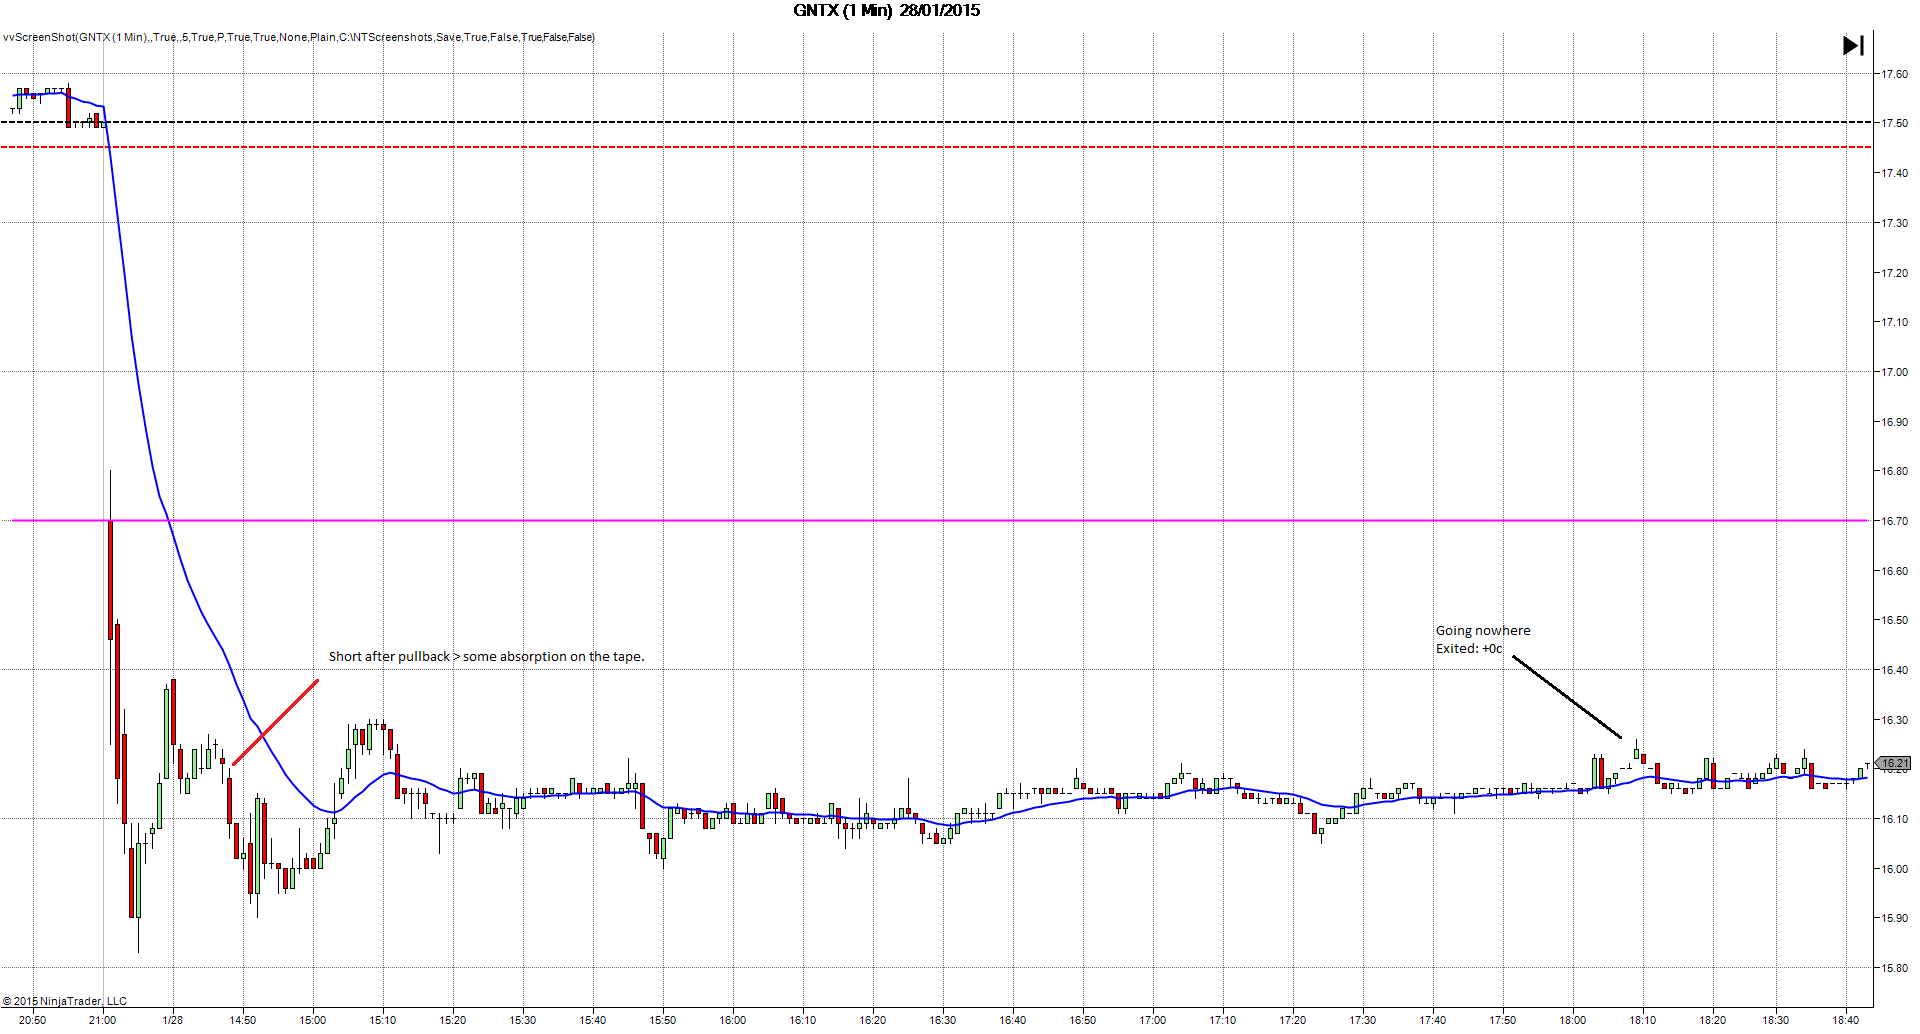The height and width of the screenshot is (1034, 1920).
Task: Click the 16.70 price axis label
Action: click(1895, 521)
